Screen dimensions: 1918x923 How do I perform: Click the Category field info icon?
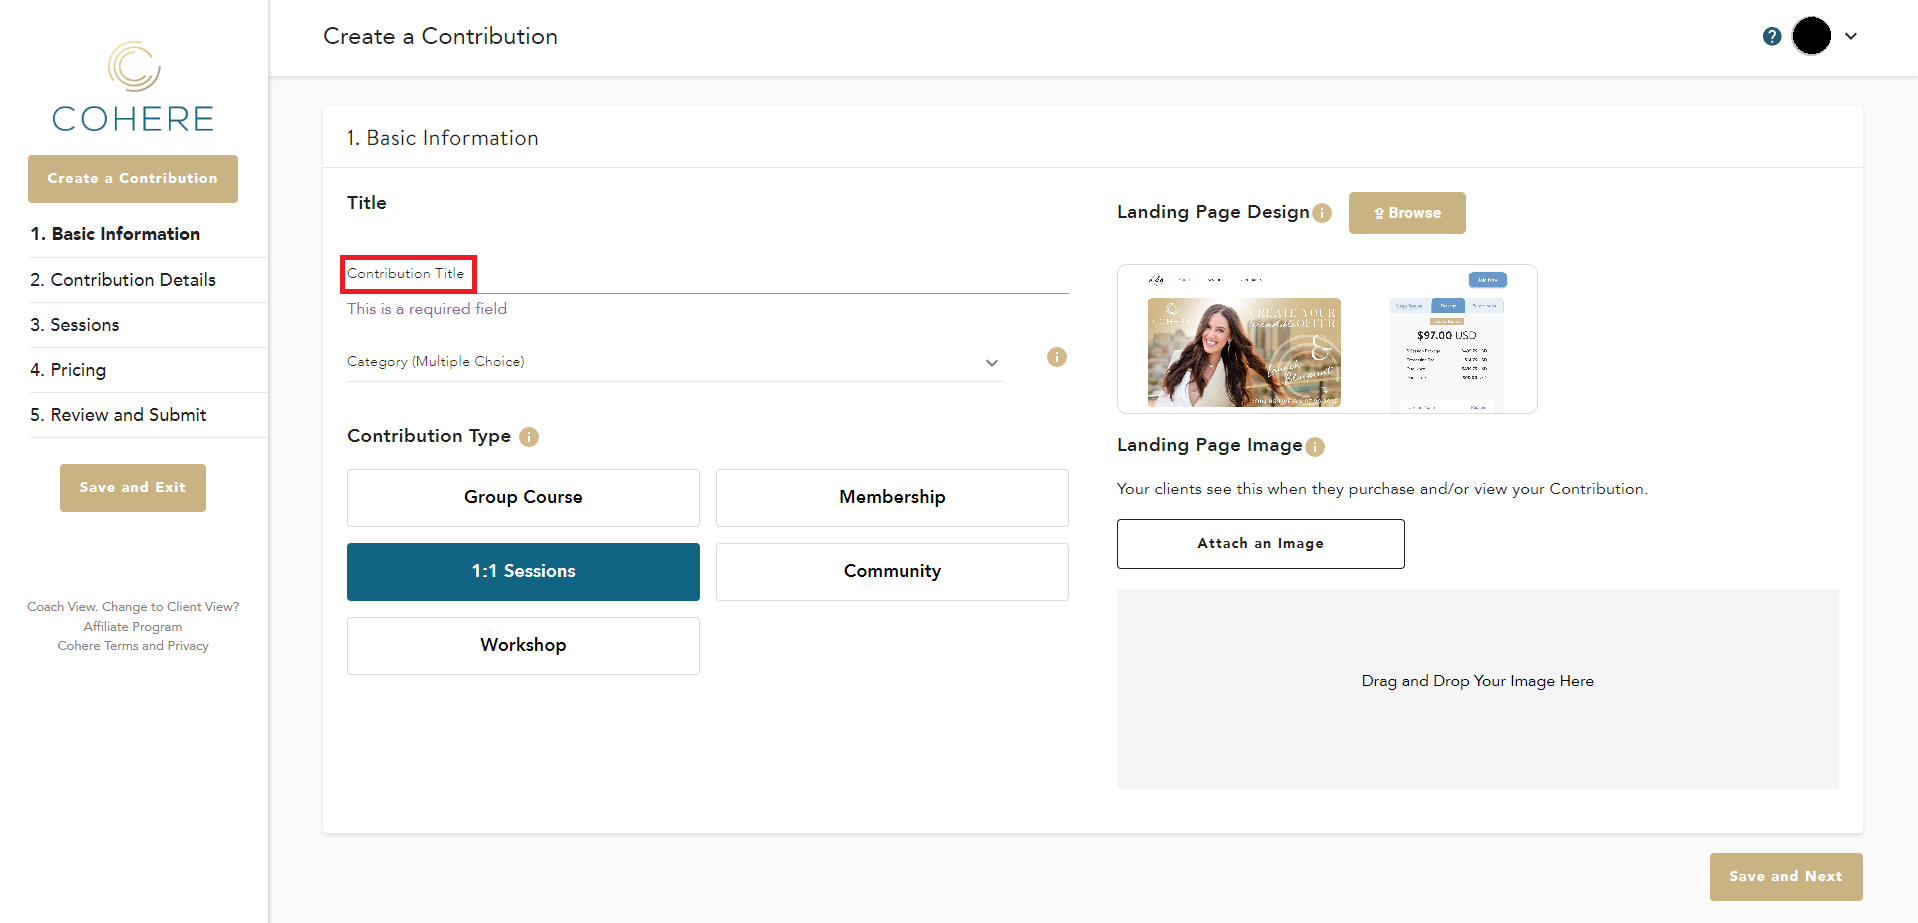pos(1056,357)
